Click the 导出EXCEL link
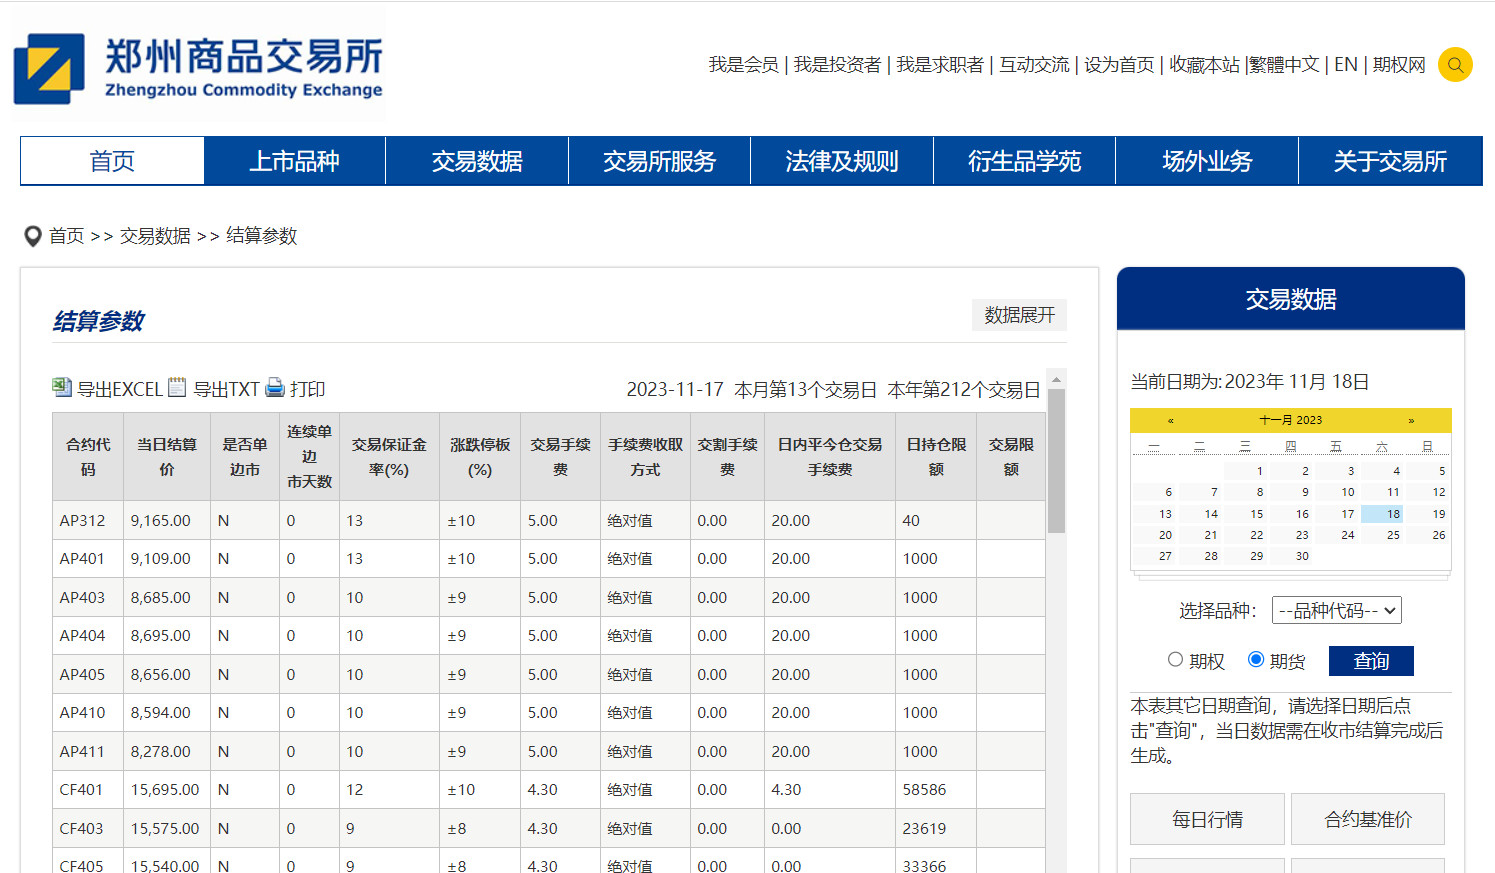 click(x=119, y=389)
